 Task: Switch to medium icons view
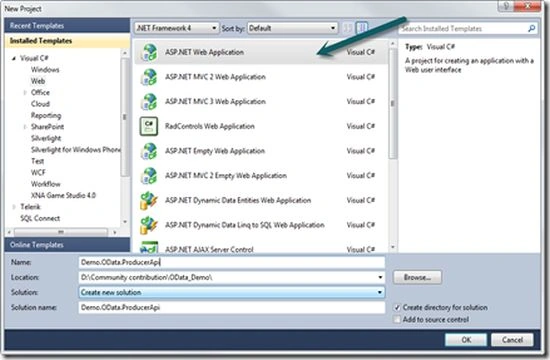coord(362,28)
